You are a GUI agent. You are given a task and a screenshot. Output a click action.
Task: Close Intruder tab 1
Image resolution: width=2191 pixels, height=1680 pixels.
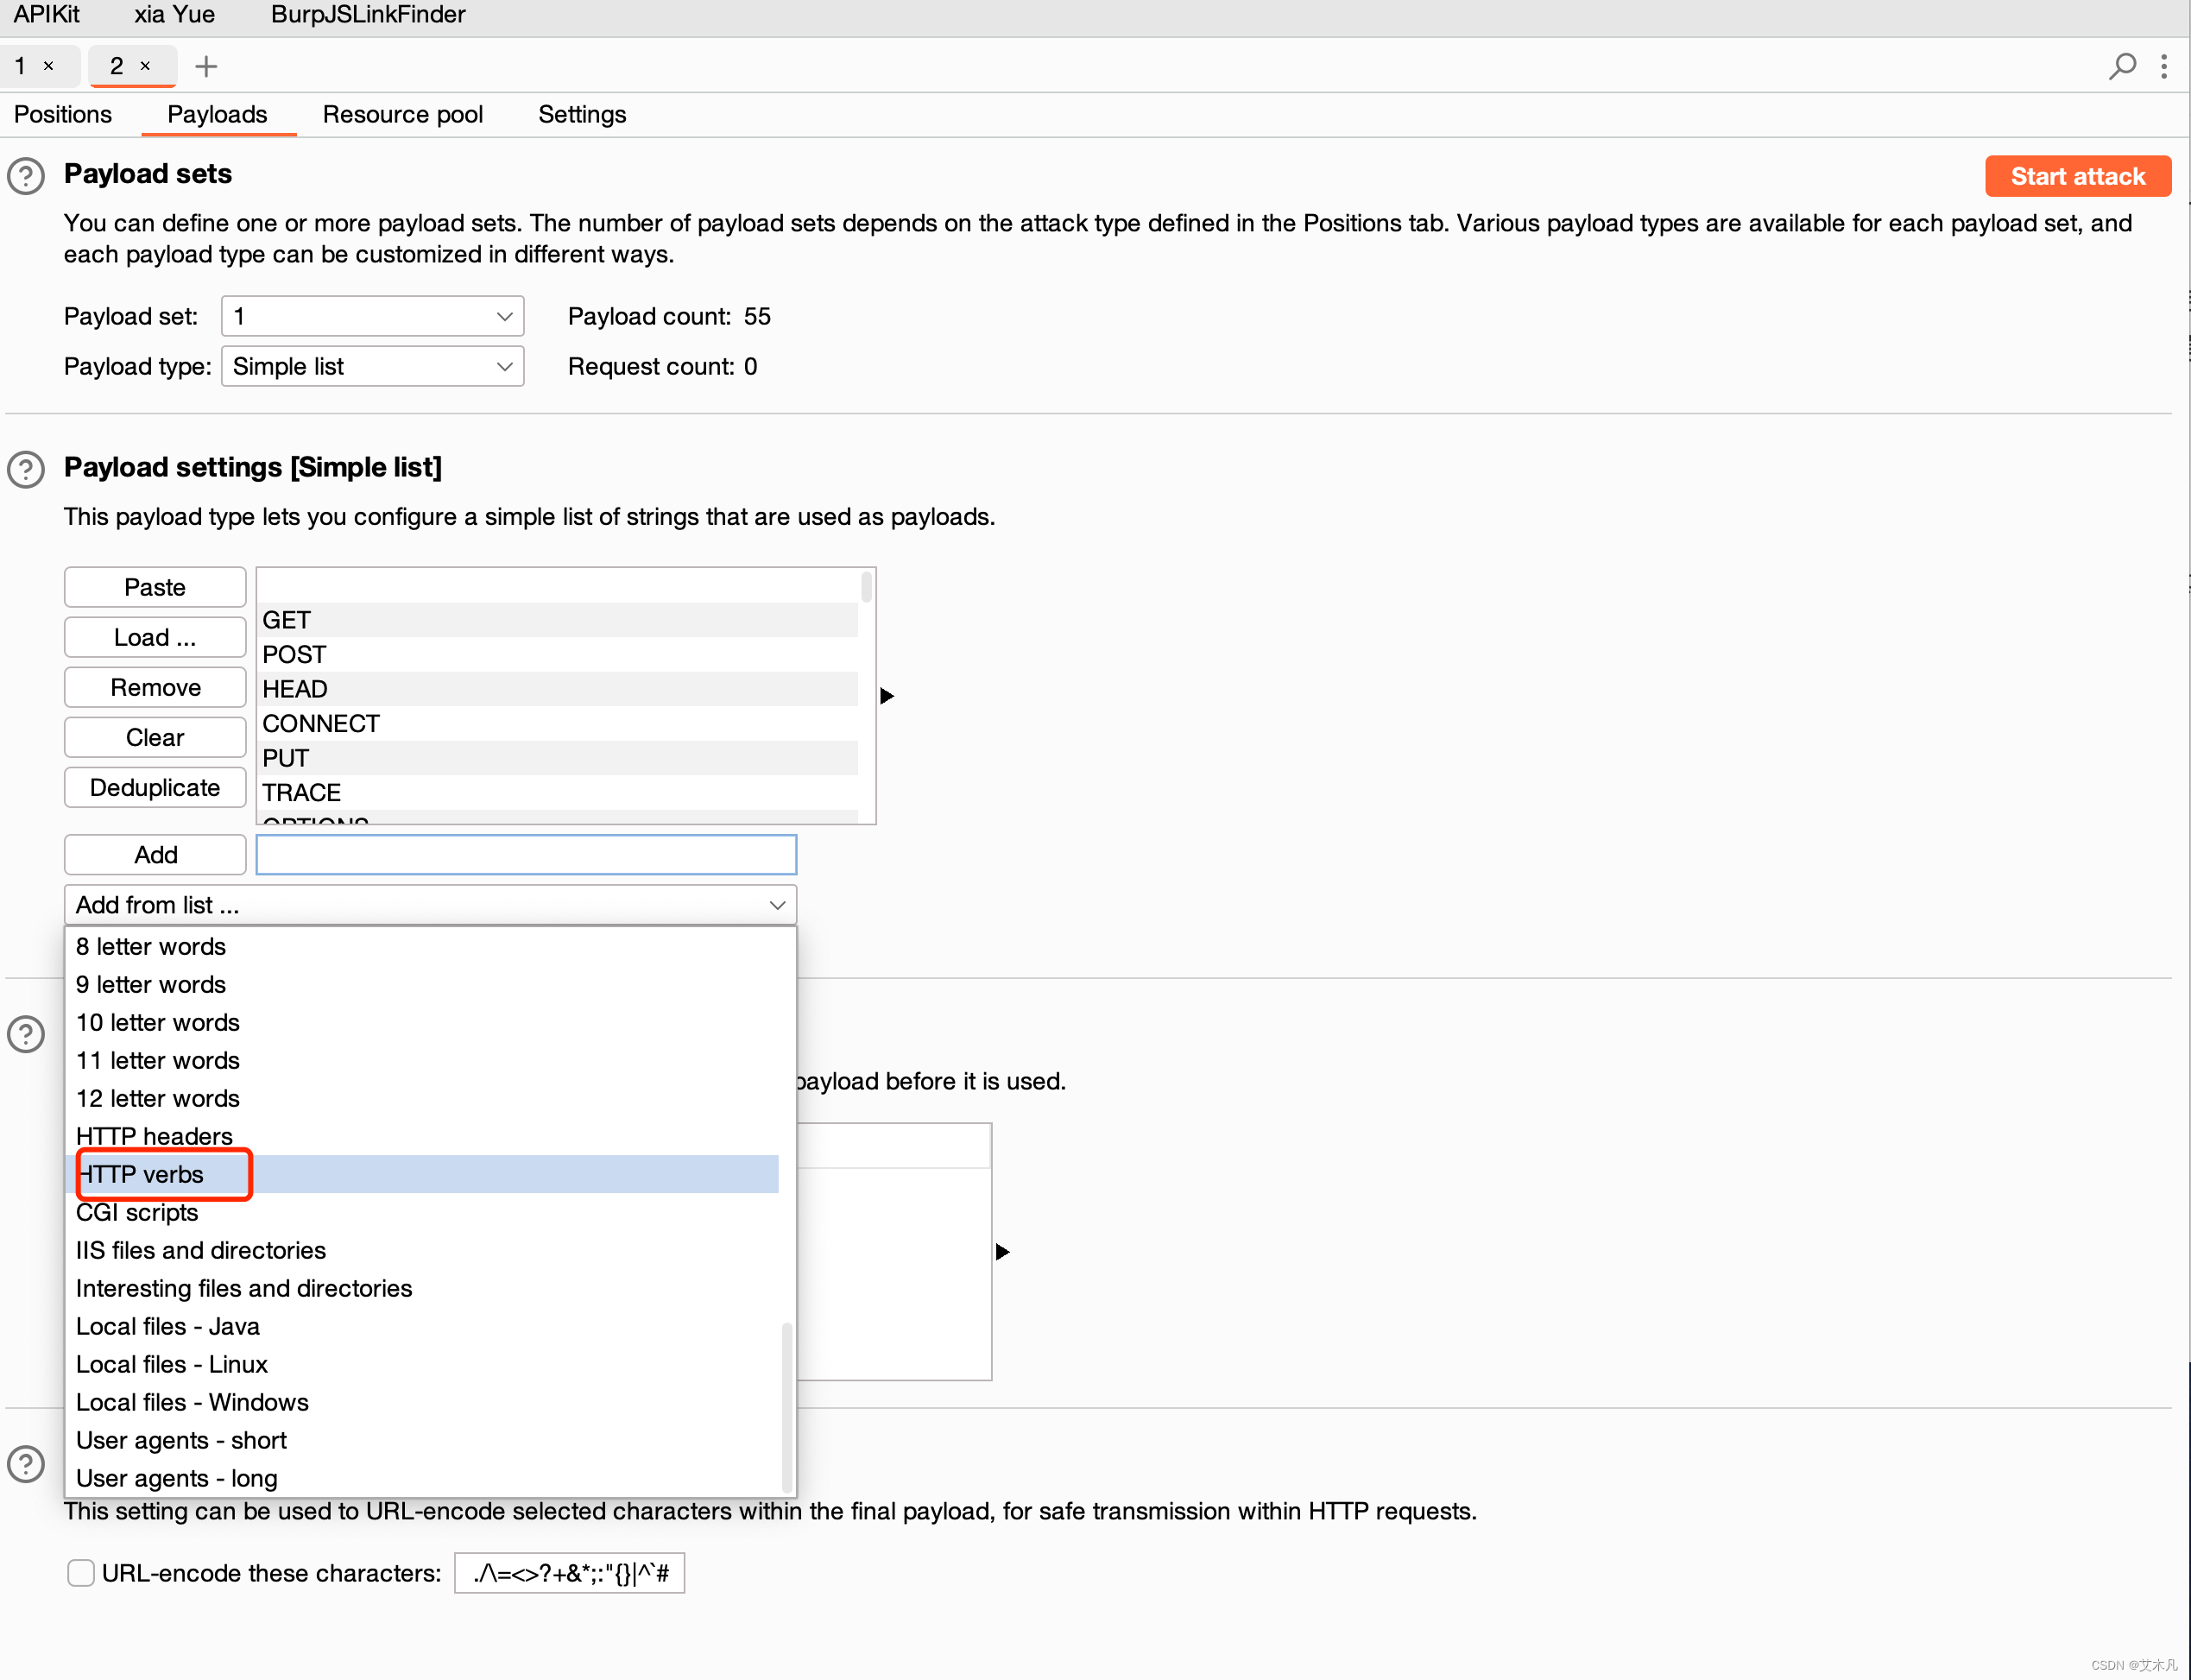pos(48,66)
